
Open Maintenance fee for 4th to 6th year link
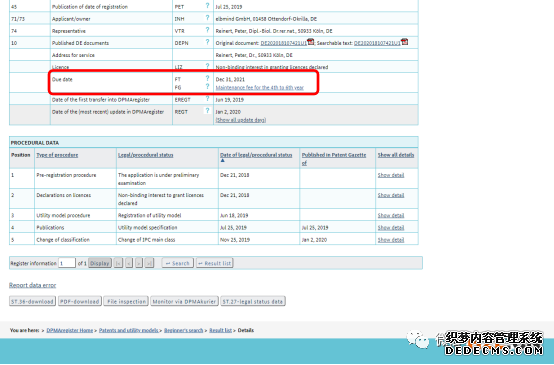tap(260, 88)
